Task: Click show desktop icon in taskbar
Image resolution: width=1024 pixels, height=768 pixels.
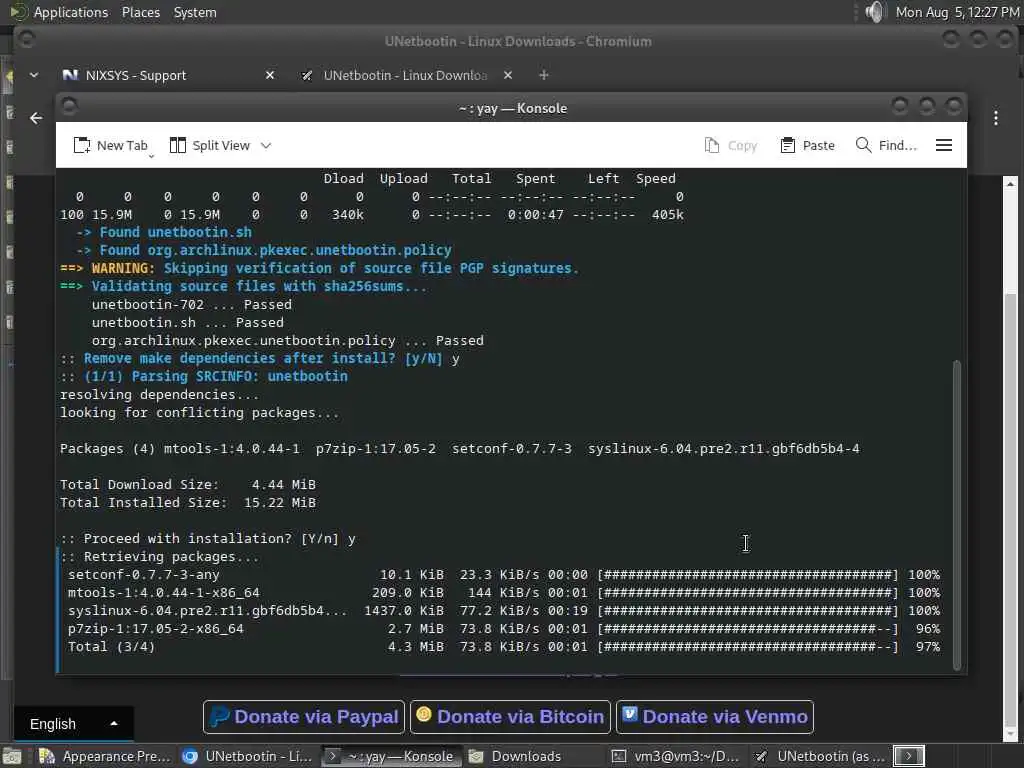Action: pos(11,757)
